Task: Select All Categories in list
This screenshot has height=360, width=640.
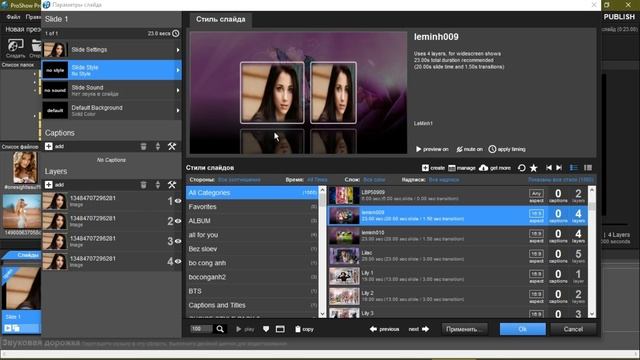Action: tap(252, 193)
